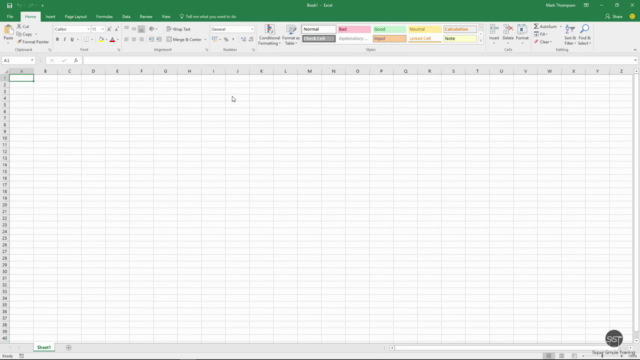Select the Format Painter brush
The width and height of the screenshot is (640, 360).
pyautogui.click(x=33, y=42)
